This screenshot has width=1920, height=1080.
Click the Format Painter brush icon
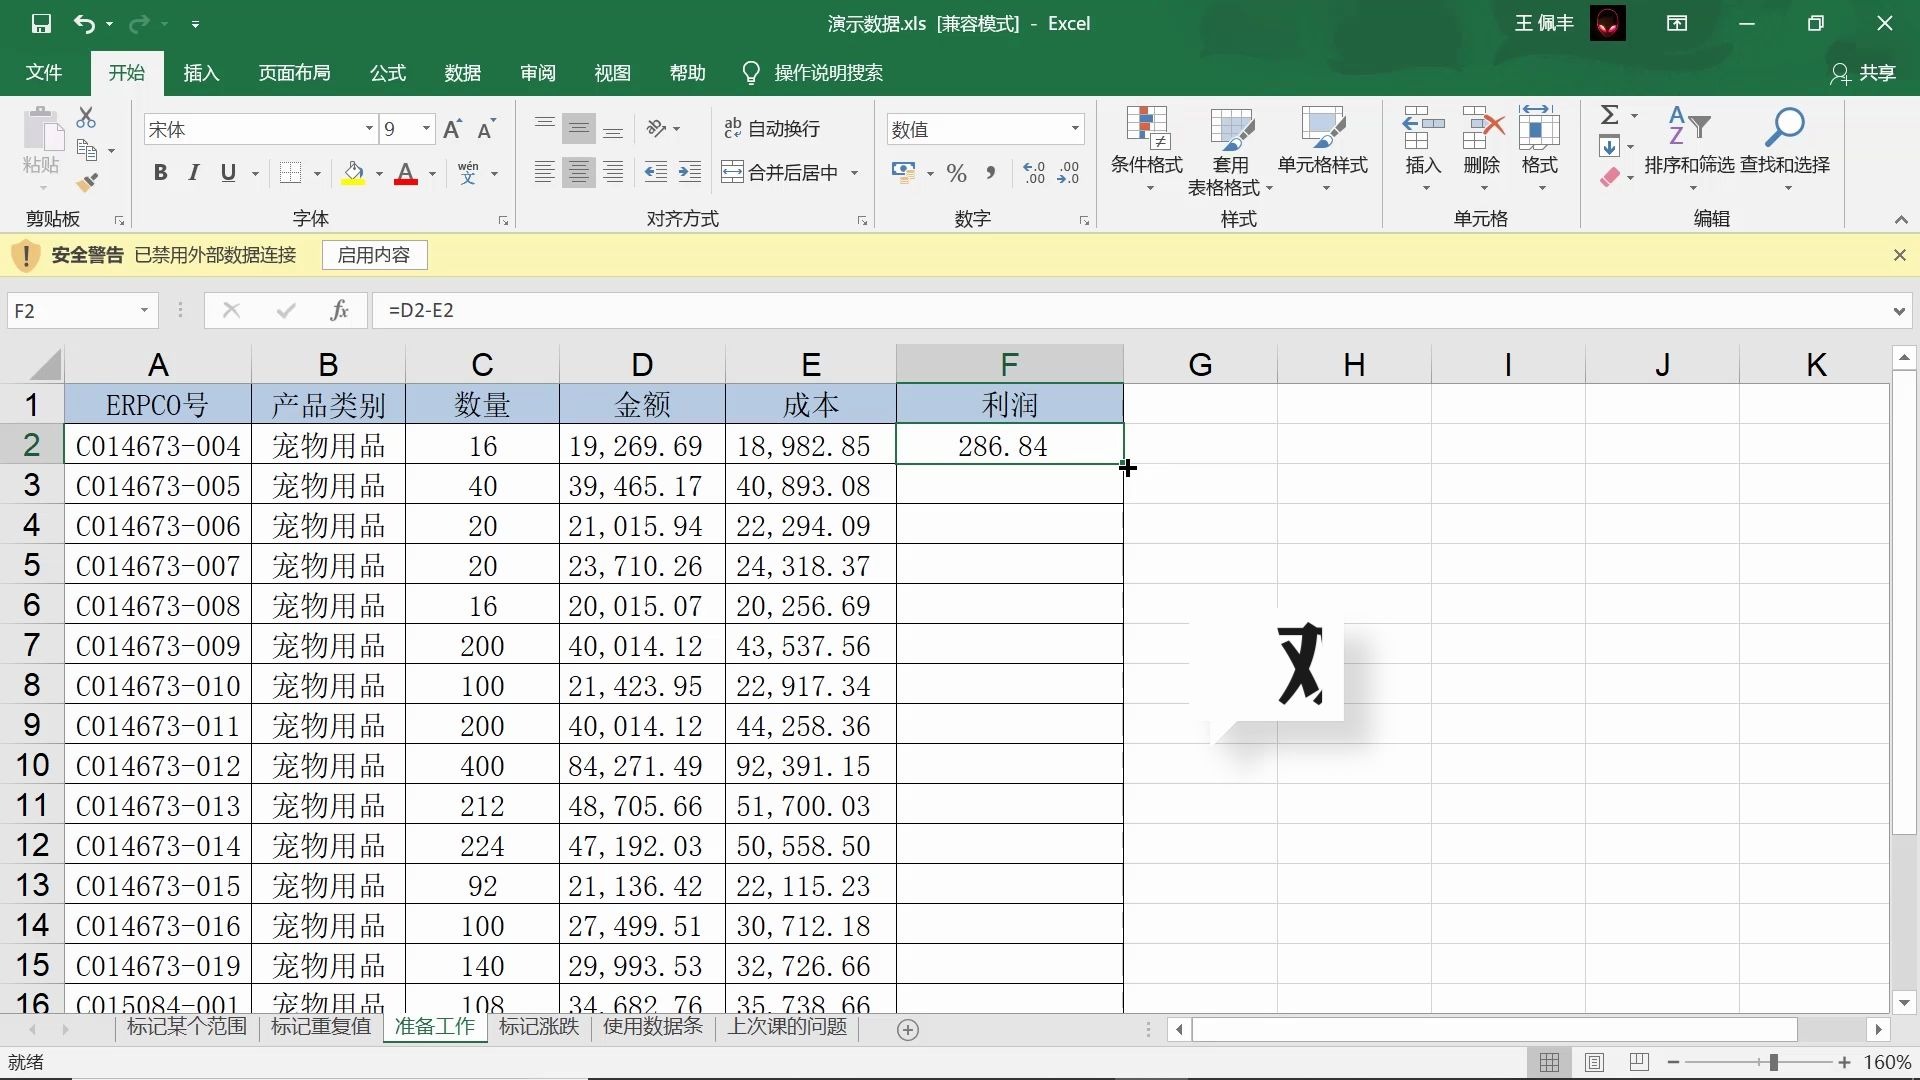[87, 183]
